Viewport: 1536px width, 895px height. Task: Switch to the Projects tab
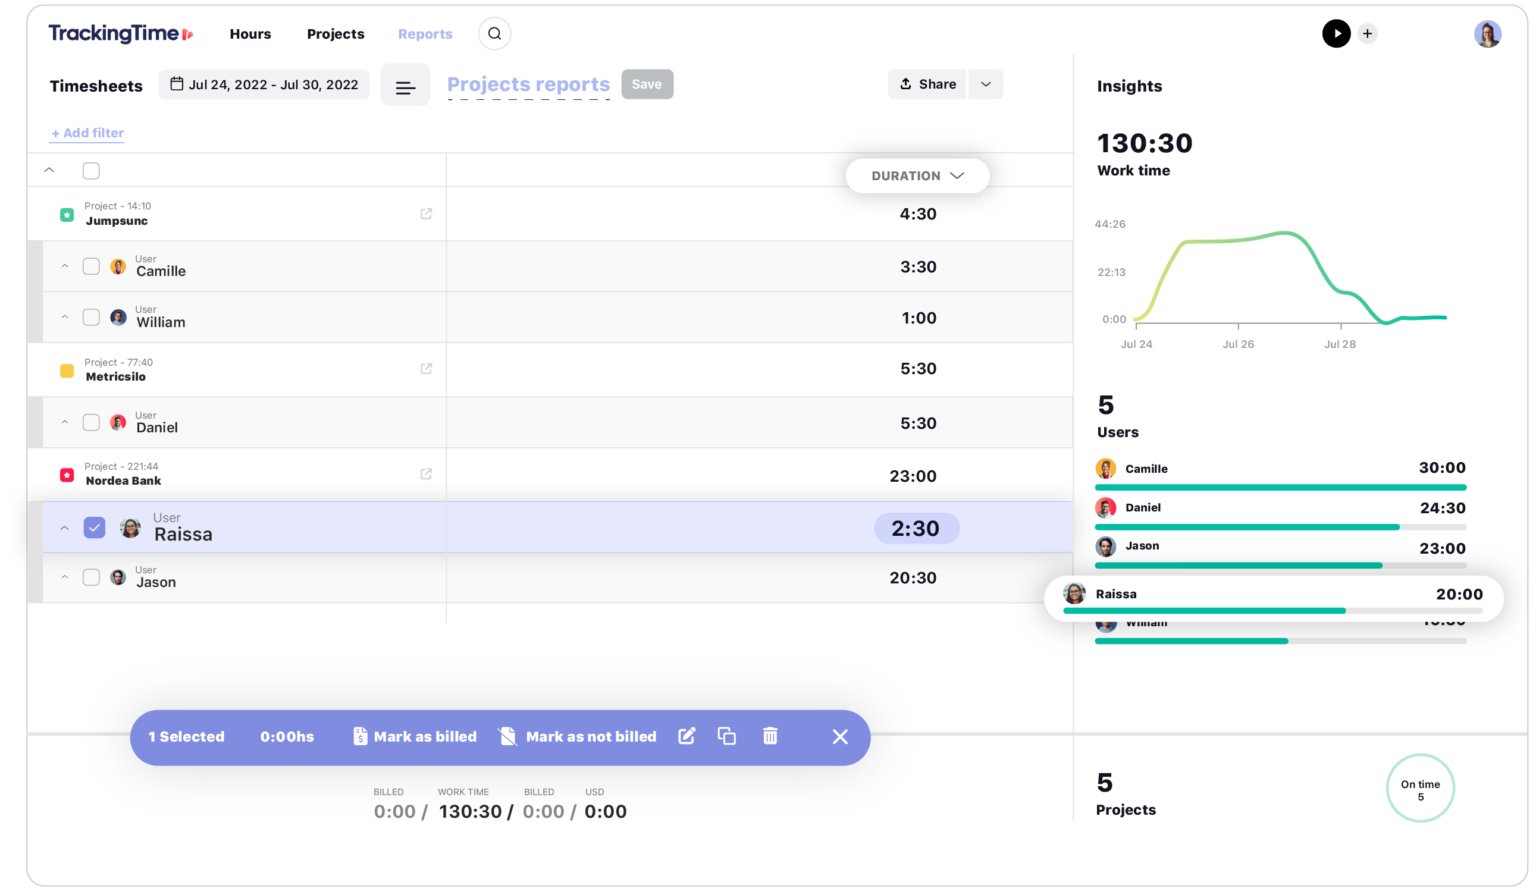point(335,33)
